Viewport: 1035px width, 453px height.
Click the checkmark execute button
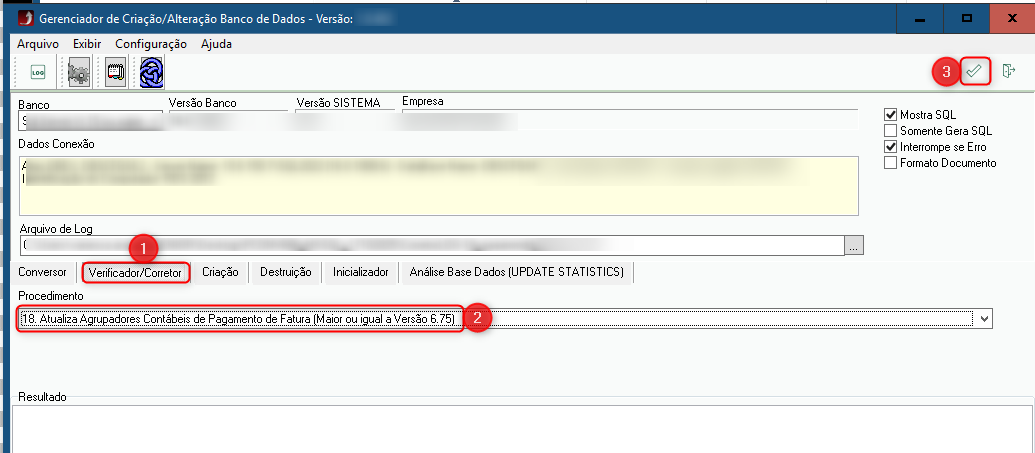pyautogui.click(x=975, y=71)
